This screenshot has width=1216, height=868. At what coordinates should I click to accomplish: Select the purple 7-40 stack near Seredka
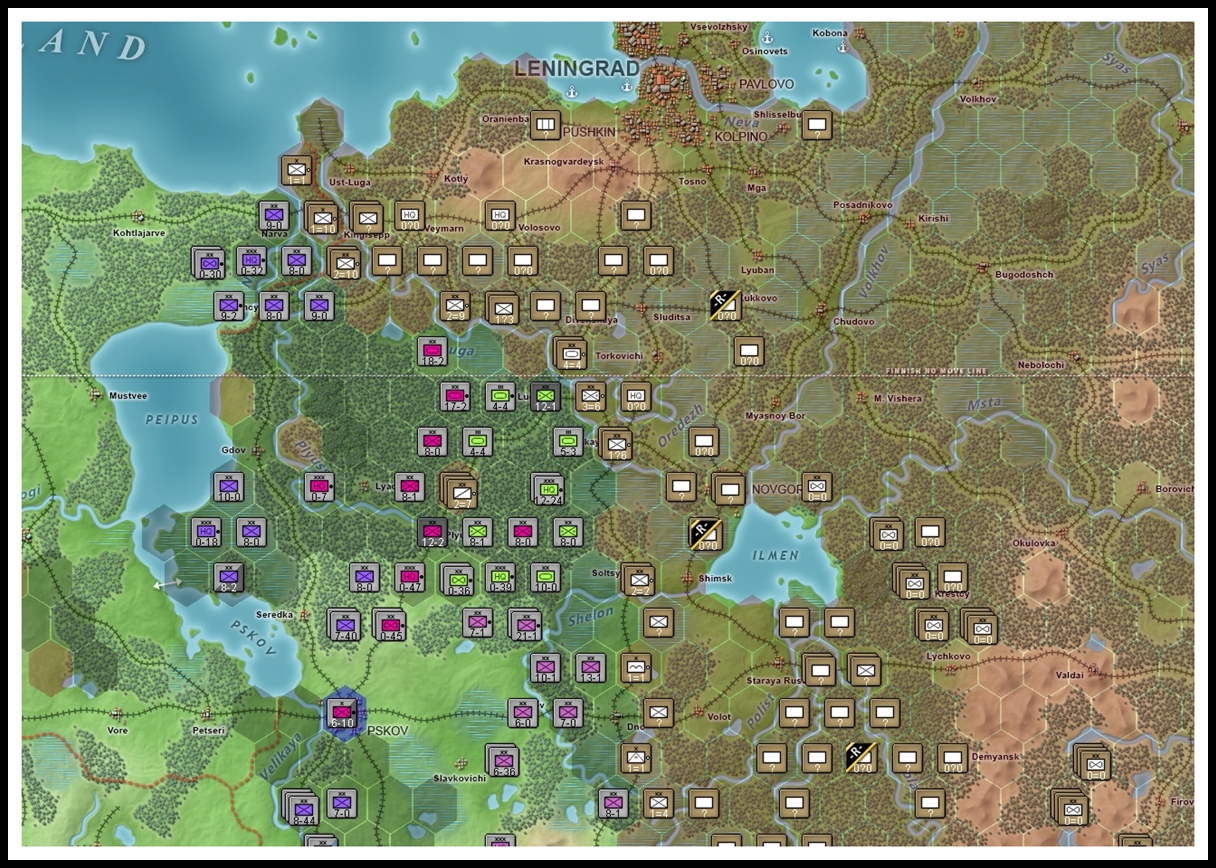(x=344, y=625)
